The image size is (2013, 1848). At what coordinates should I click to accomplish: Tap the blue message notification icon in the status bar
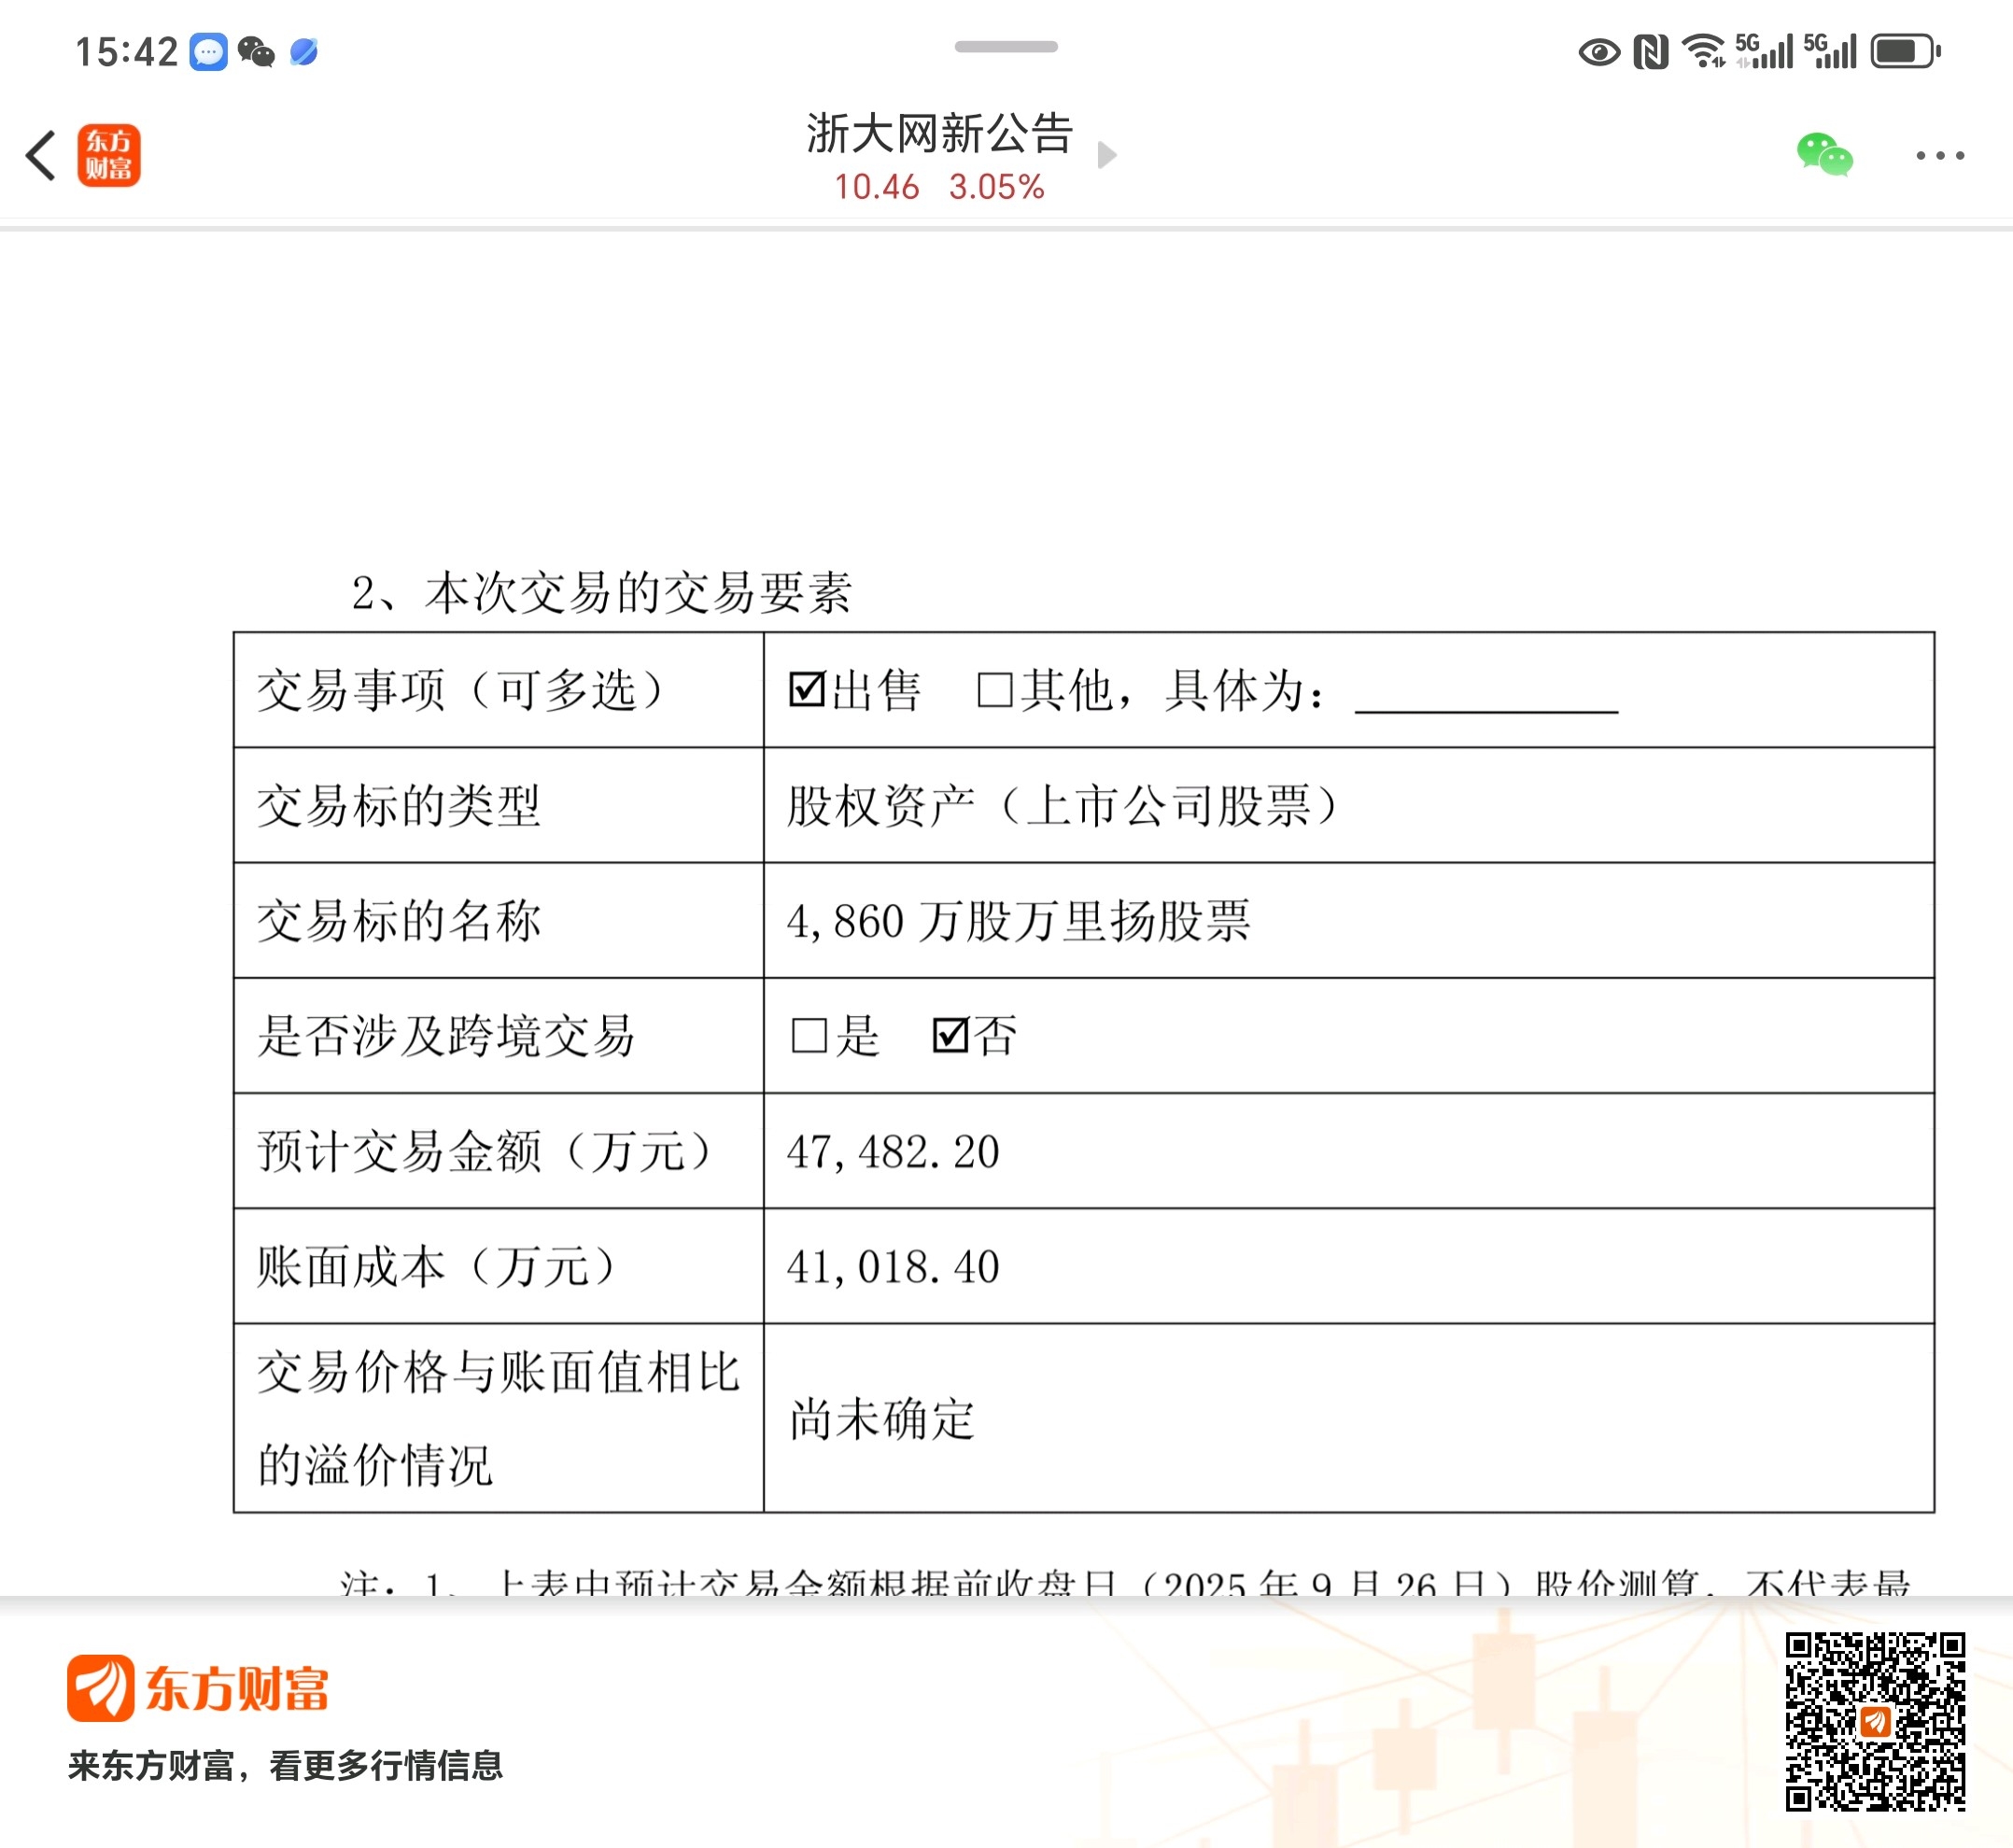click(208, 51)
